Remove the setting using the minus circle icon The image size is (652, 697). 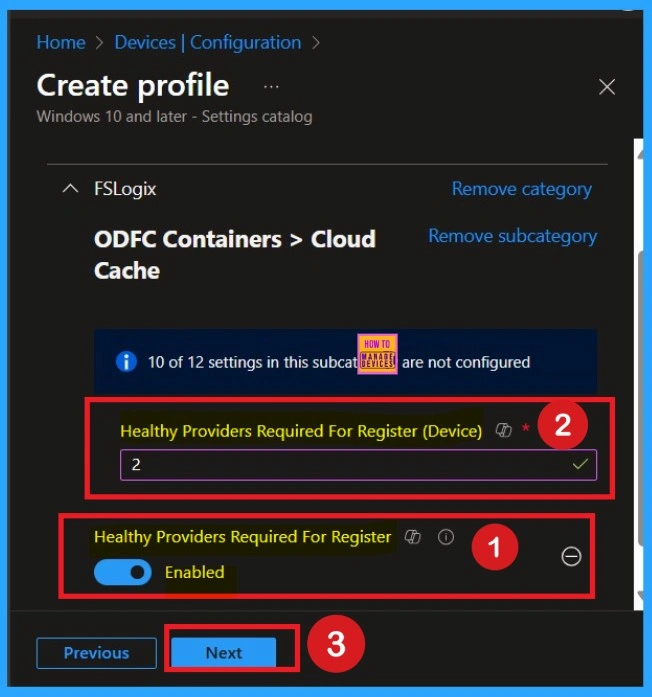click(571, 557)
